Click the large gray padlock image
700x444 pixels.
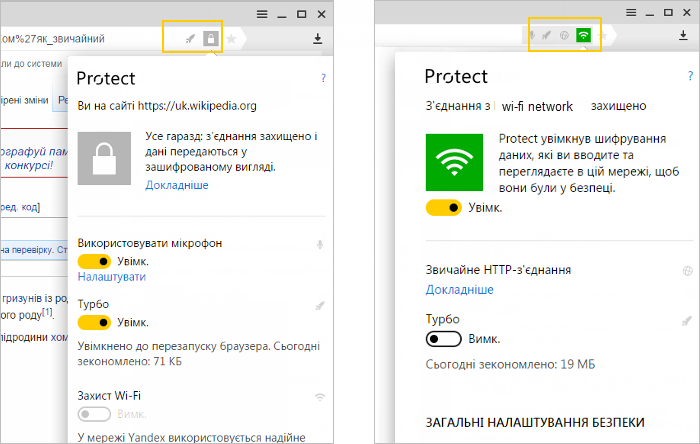point(104,158)
